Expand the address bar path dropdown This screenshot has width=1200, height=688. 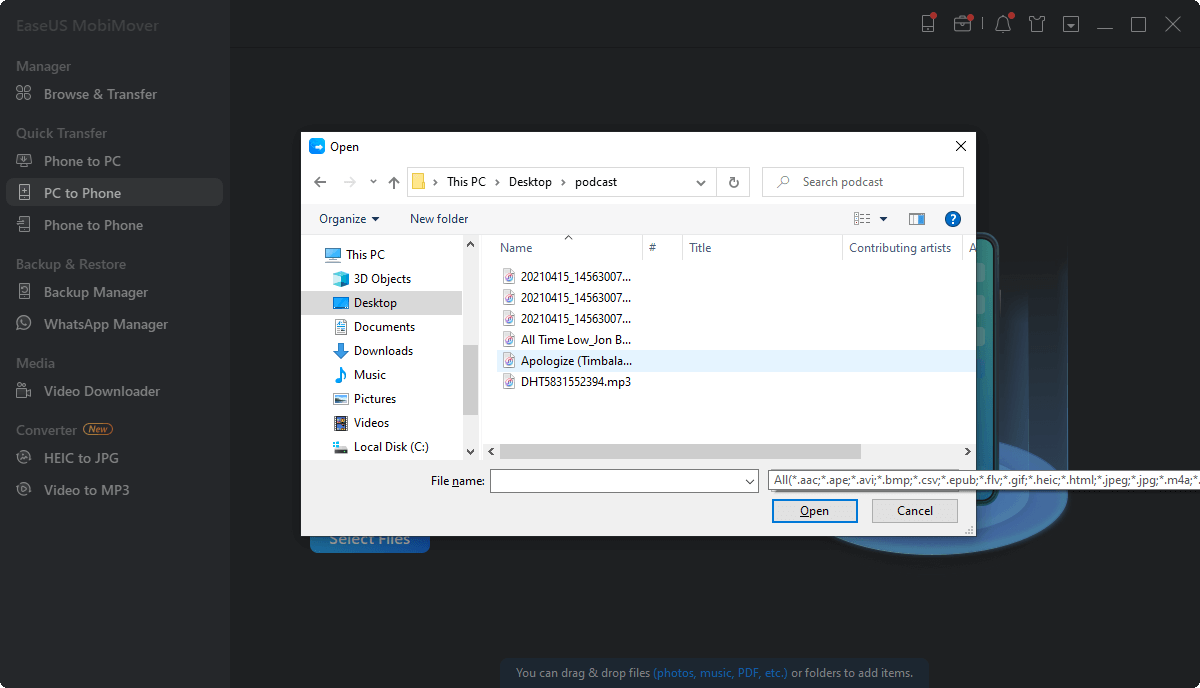700,182
